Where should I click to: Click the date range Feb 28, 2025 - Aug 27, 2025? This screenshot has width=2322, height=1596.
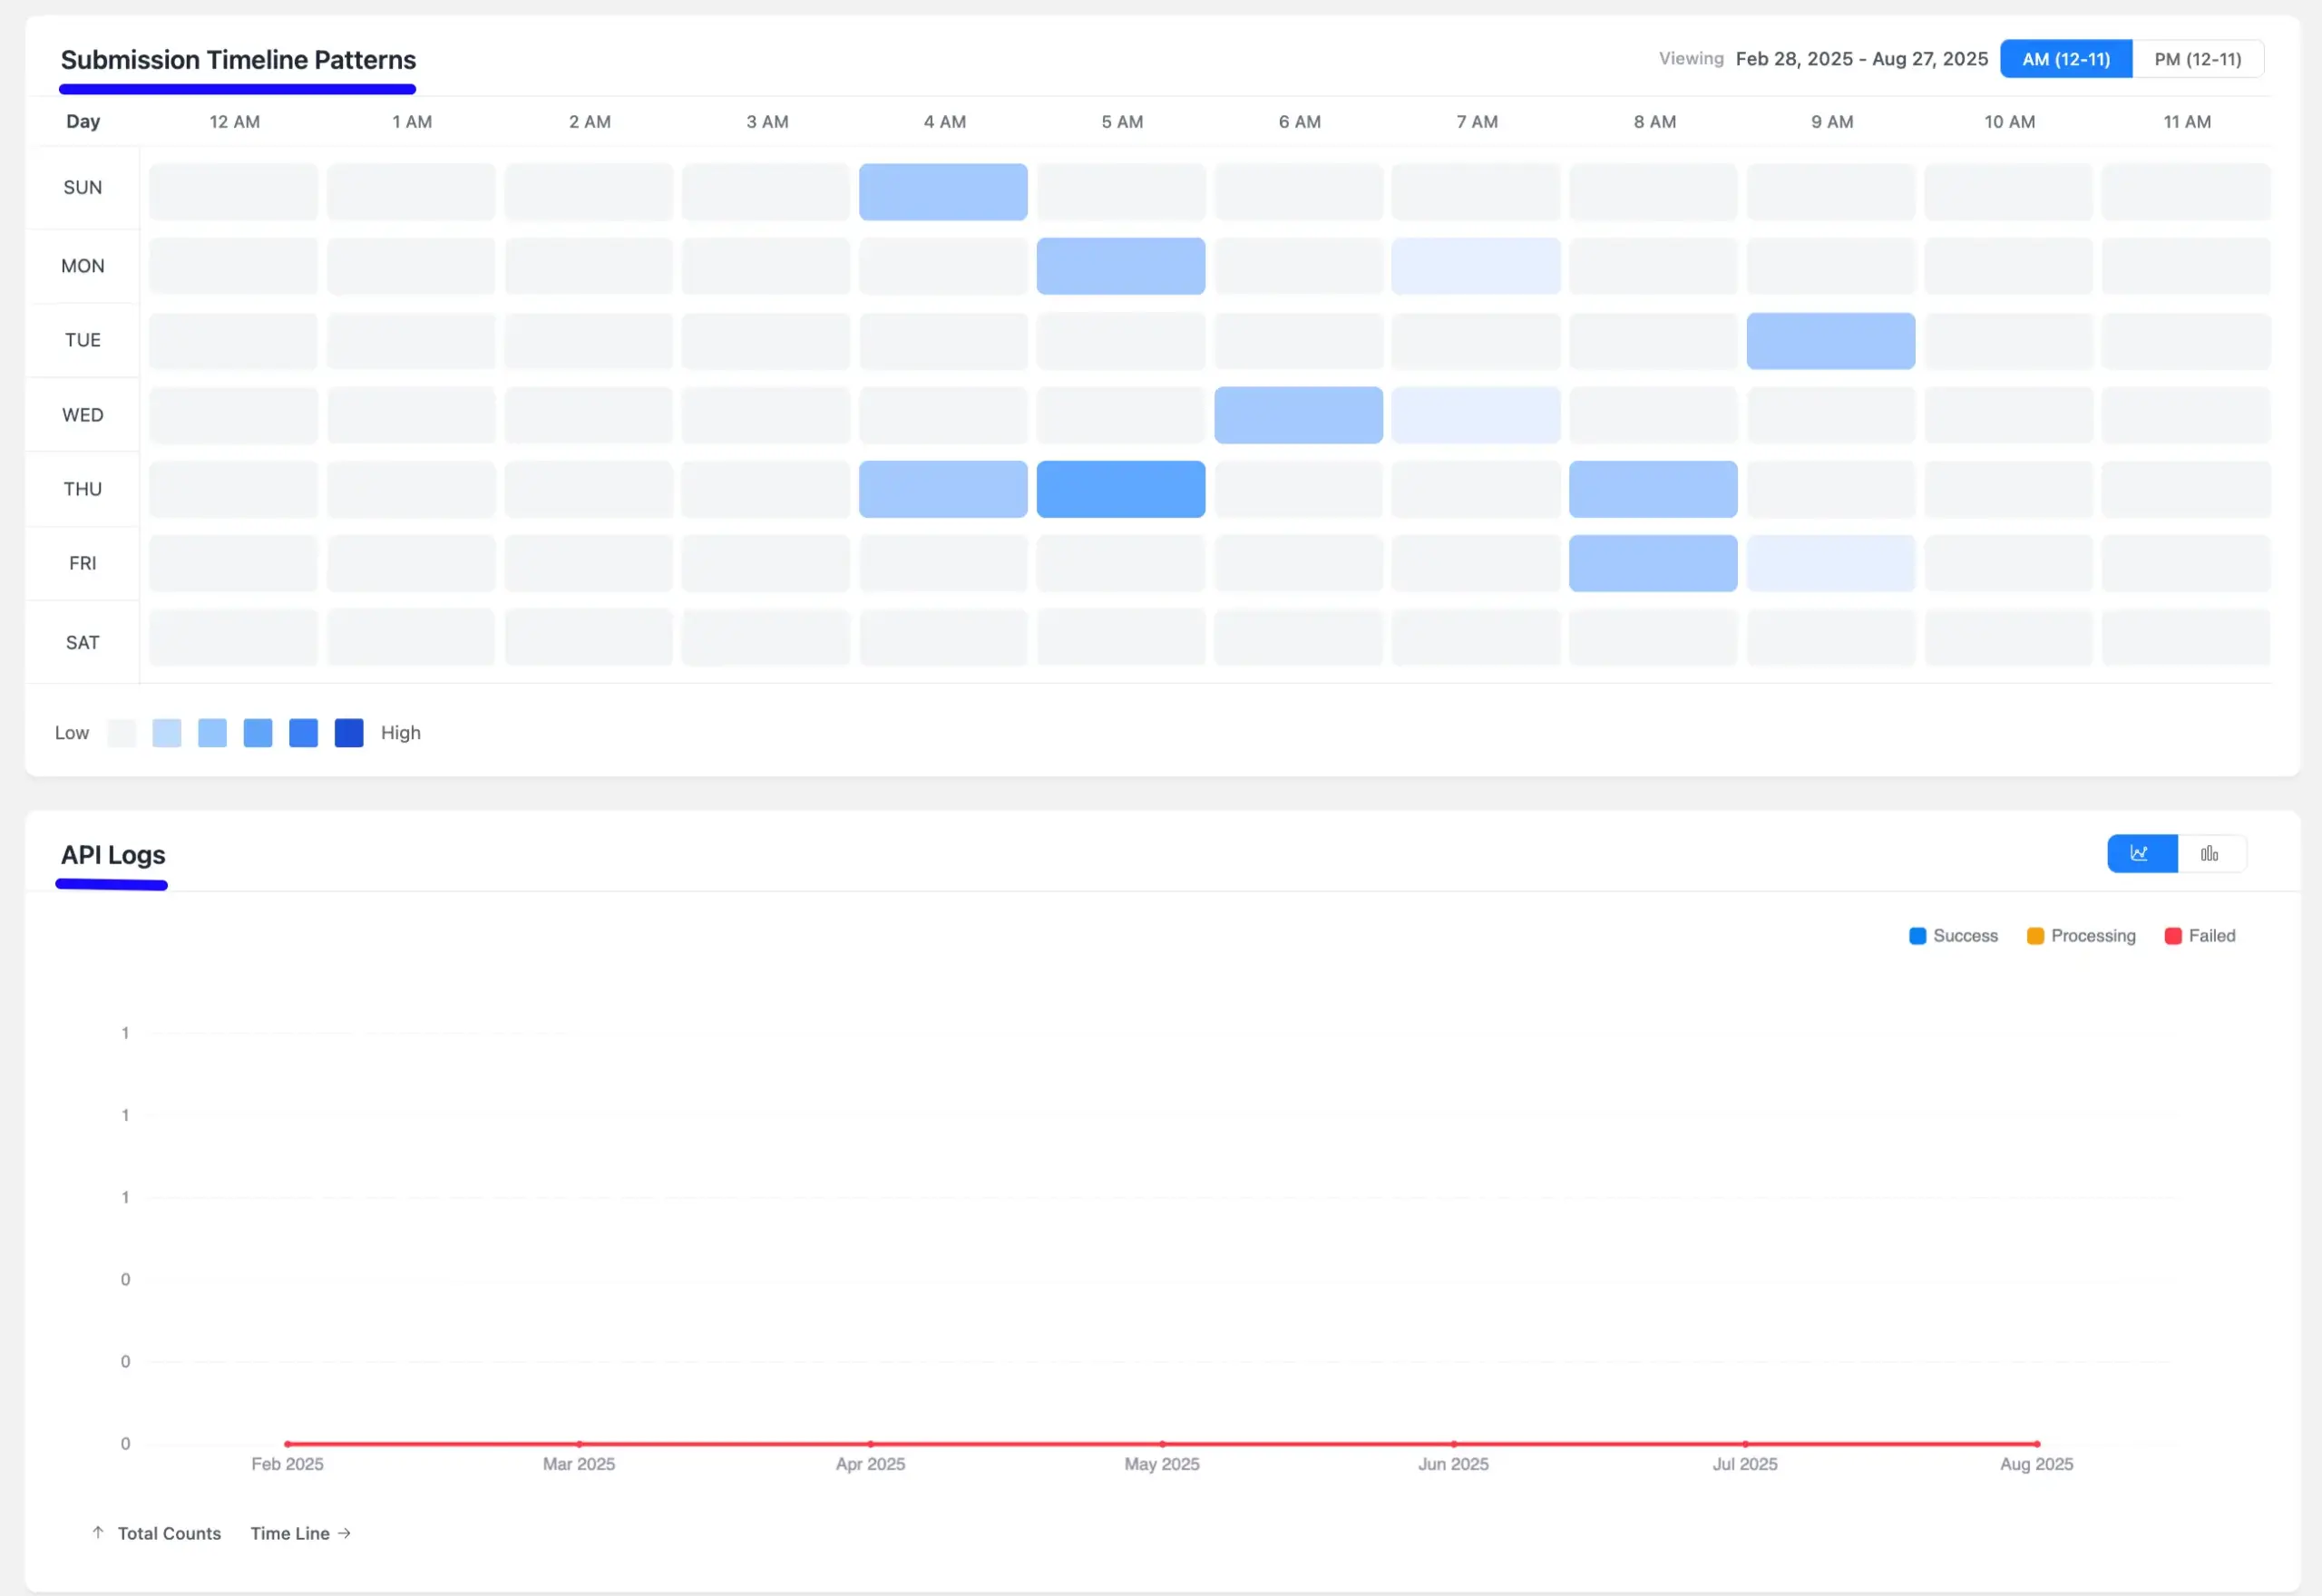(x=1861, y=59)
